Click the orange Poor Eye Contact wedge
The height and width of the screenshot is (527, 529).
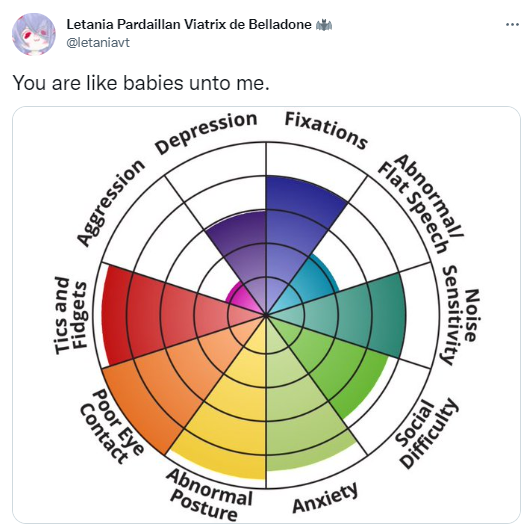pos(175,378)
